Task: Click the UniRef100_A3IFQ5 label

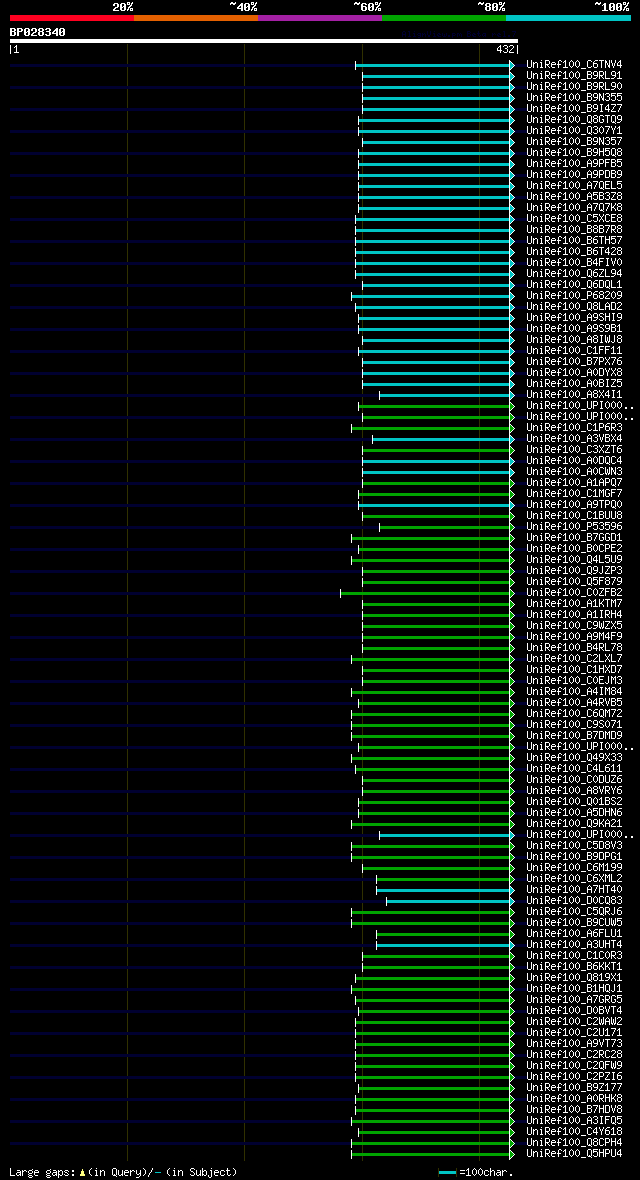Action: coord(574,1121)
